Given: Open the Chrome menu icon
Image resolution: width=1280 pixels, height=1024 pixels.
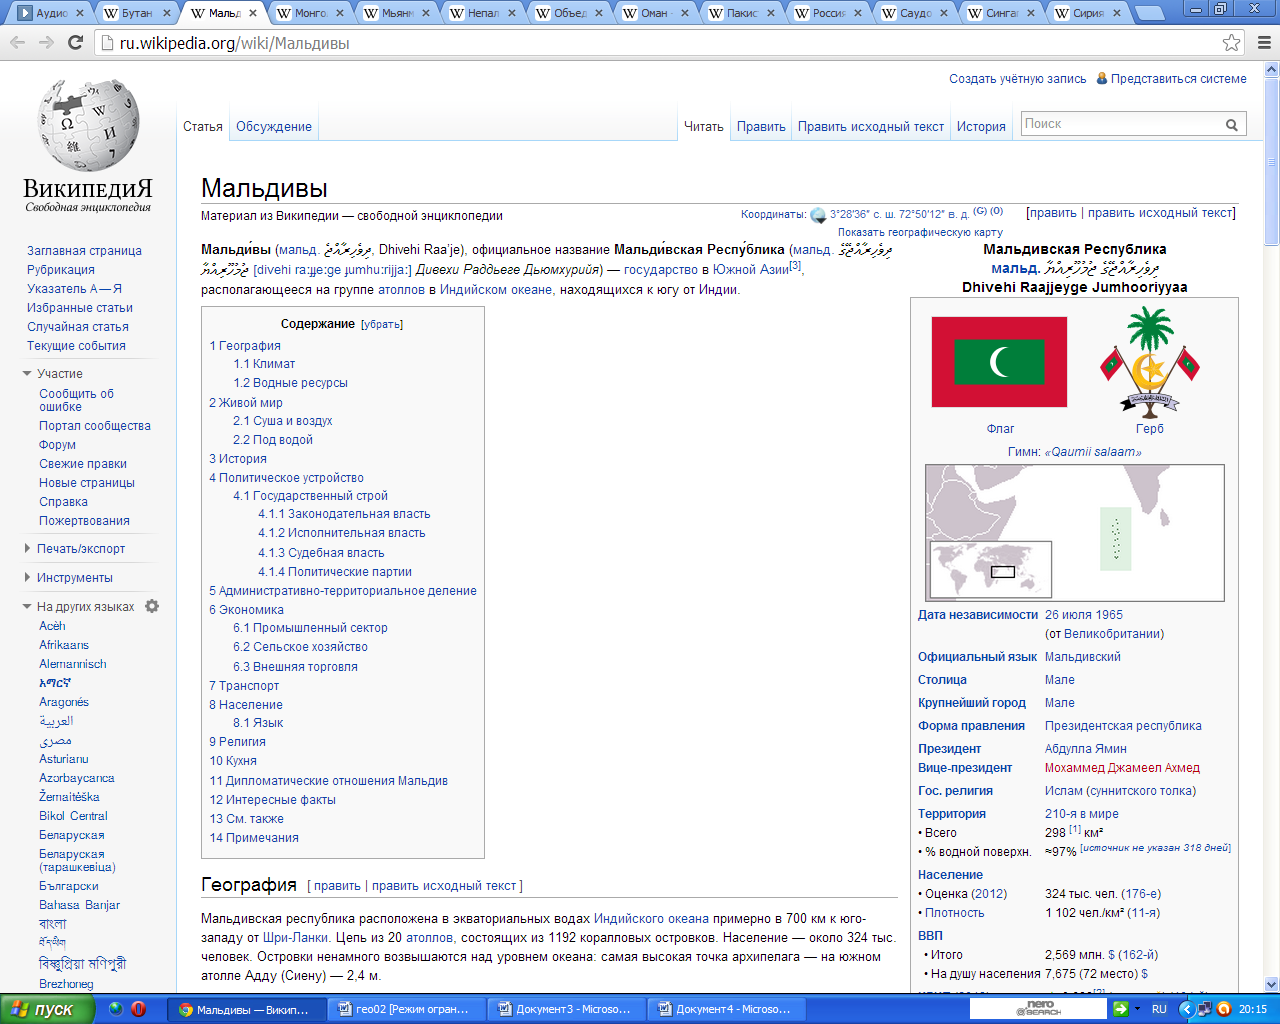Looking at the screenshot, I should pyautogui.click(x=1263, y=43).
